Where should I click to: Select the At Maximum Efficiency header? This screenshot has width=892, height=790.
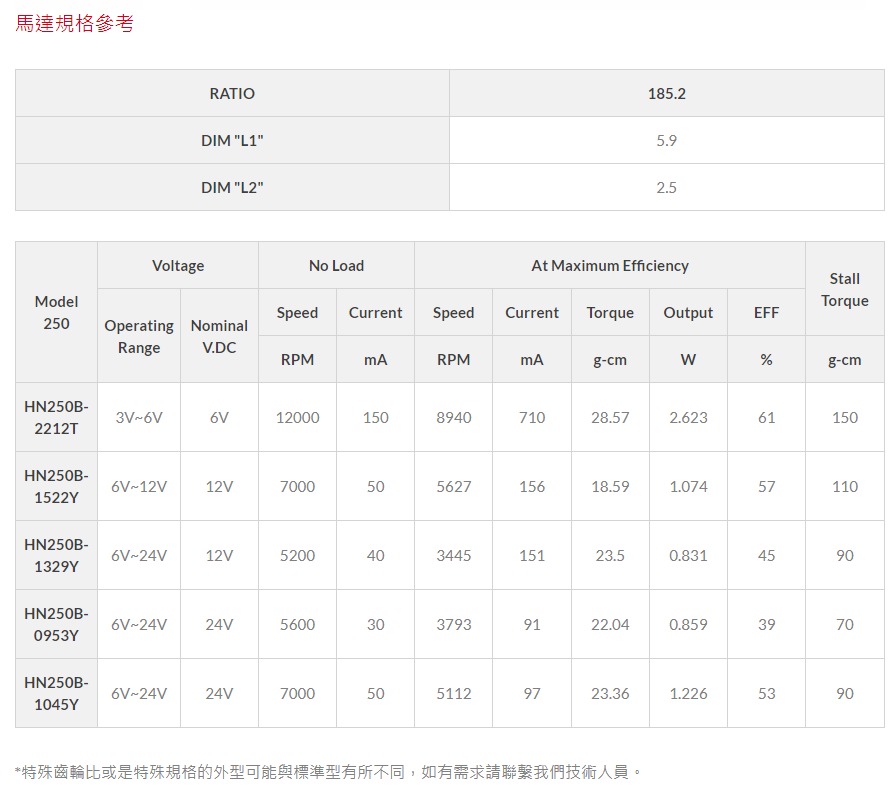click(x=609, y=265)
